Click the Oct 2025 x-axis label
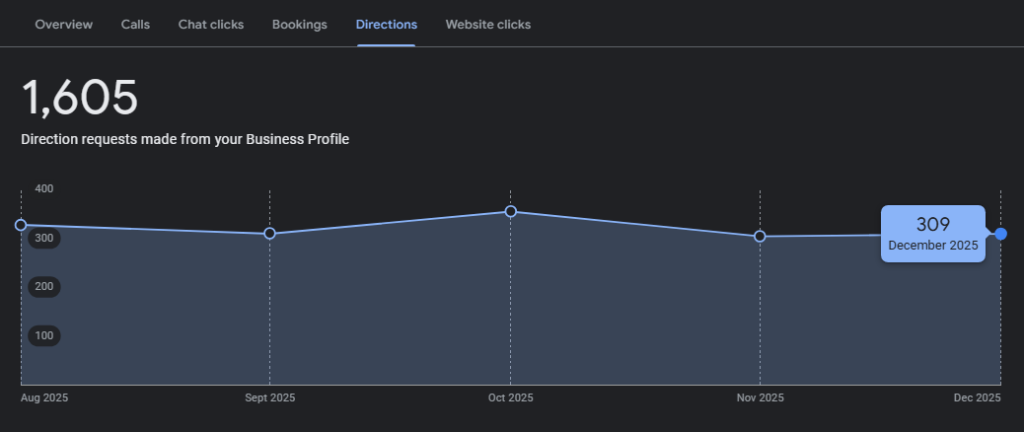This screenshot has height=432, width=1024. tap(510, 398)
